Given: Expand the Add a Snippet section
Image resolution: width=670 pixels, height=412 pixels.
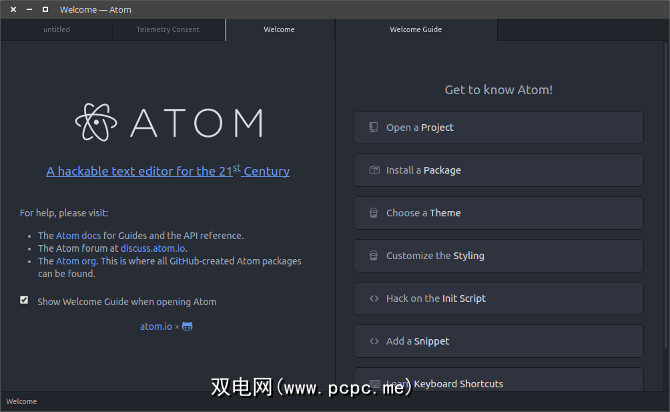Looking at the screenshot, I should 498,341.
